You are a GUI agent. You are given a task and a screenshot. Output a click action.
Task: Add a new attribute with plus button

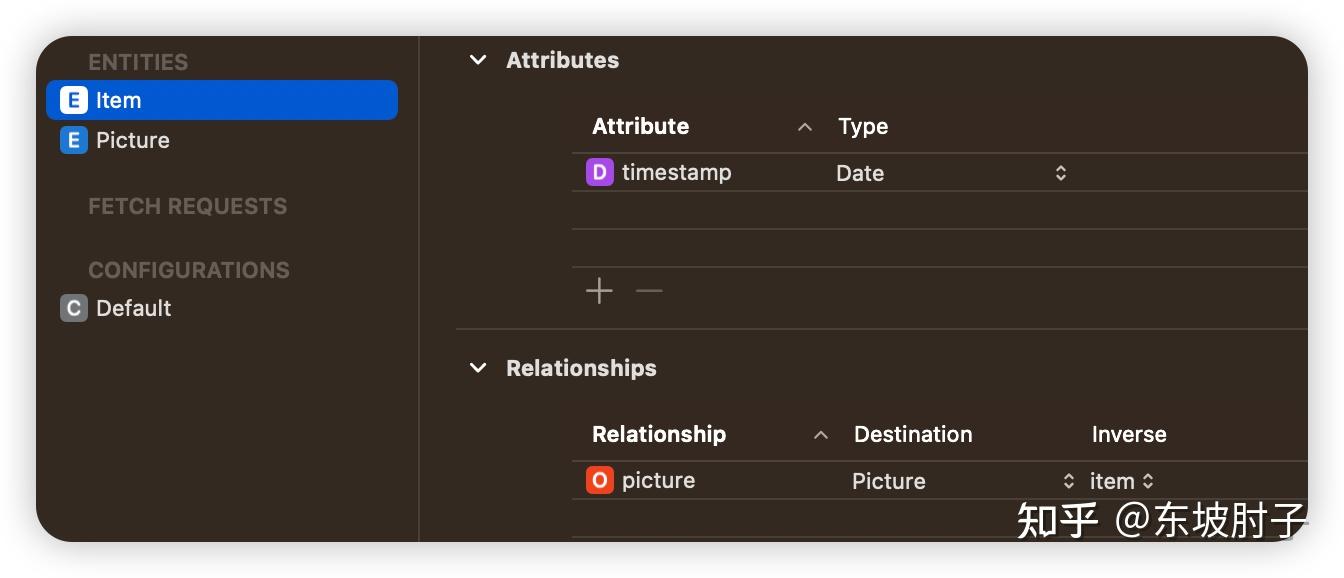(x=599, y=291)
